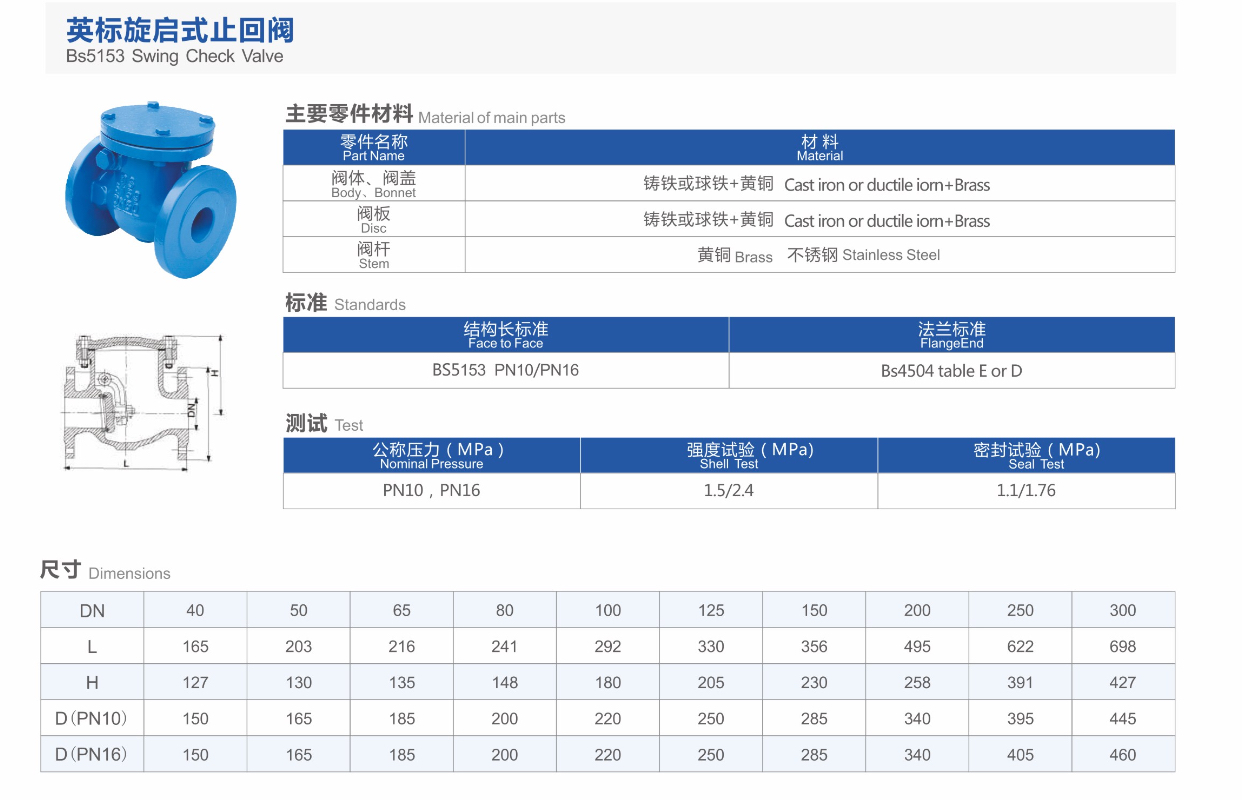Screen dimensions: 1242x800
Task: Select the FlangeEnd header cell
Action: click(951, 335)
